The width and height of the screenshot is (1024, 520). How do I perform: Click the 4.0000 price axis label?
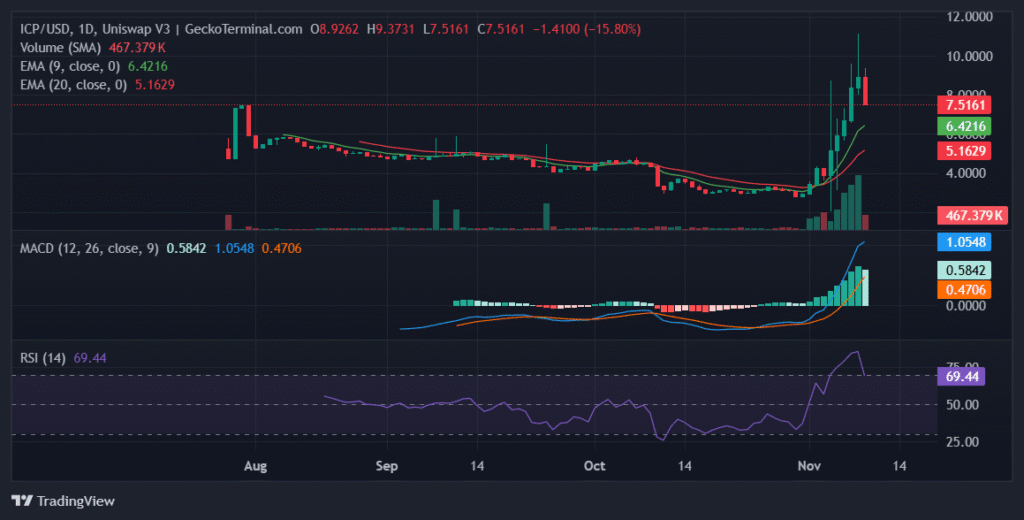click(966, 173)
